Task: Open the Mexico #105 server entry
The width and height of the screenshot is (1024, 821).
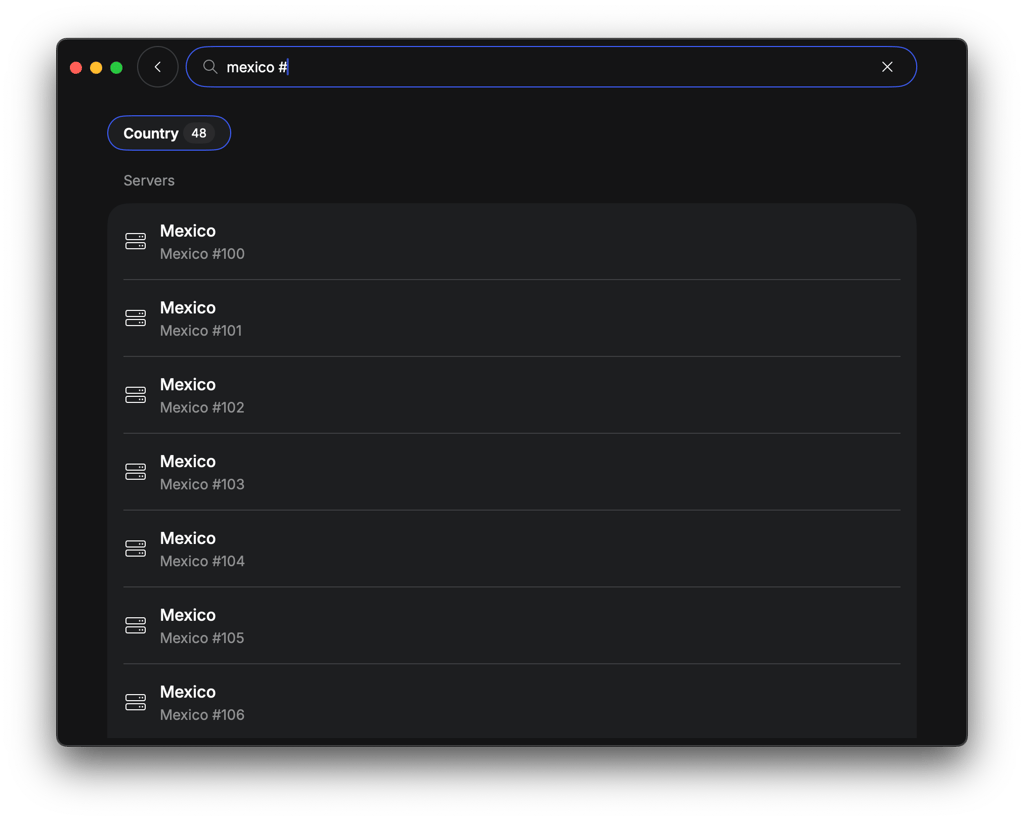Action: tap(512, 626)
